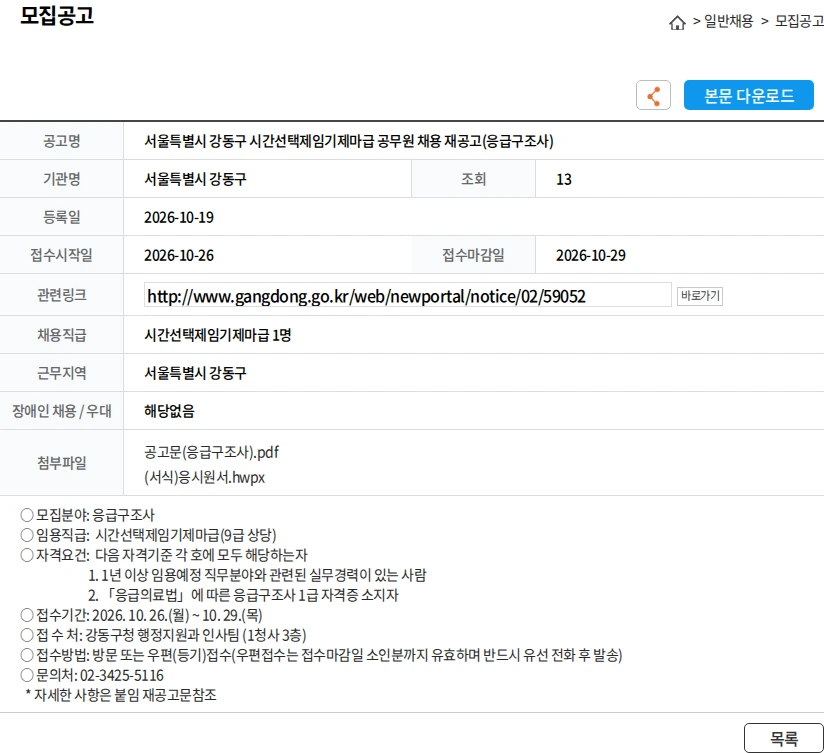Select the 접 수 처 line
The width and height of the screenshot is (824, 753).
(x=163, y=635)
